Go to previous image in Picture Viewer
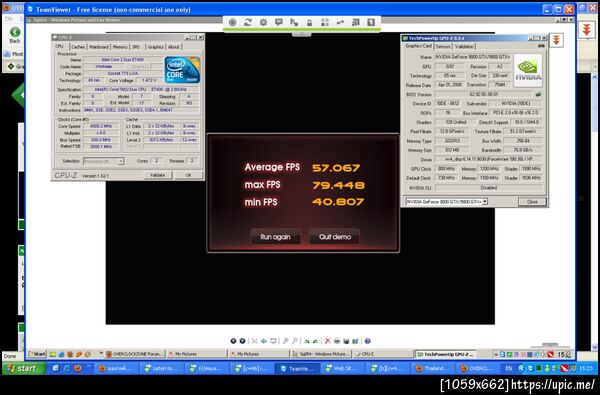The height and width of the screenshot is (395, 600). tap(233, 341)
